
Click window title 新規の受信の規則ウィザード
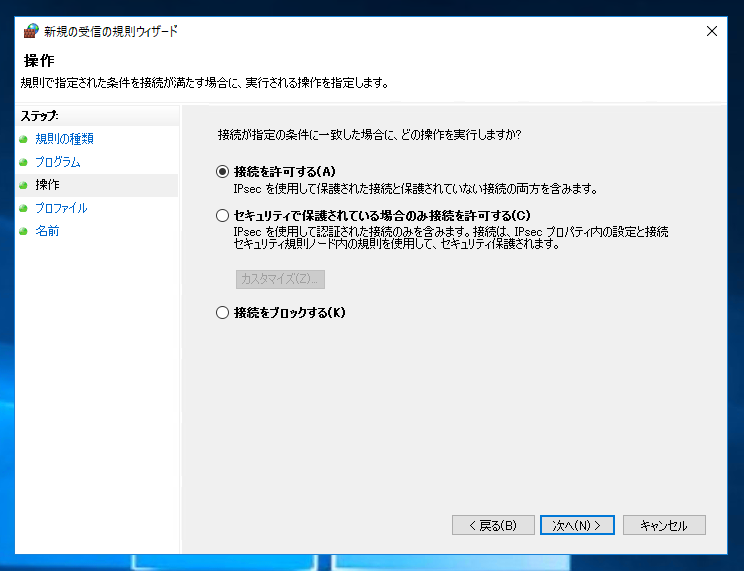pos(111,31)
